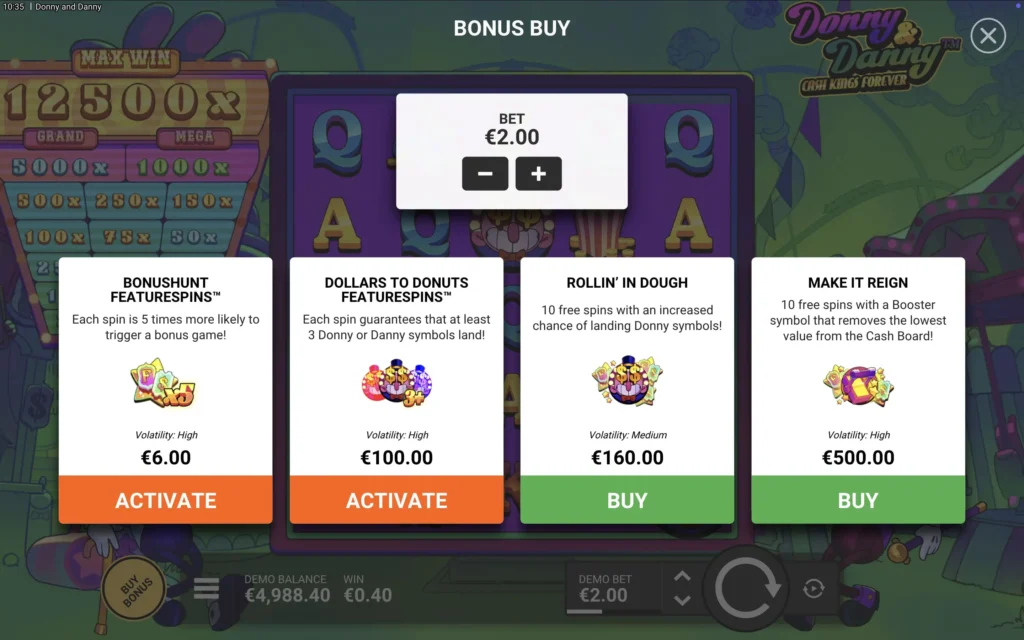
Task: Click the Dollars to Donuts 3+ icon
Action: (x=396, y=383)
